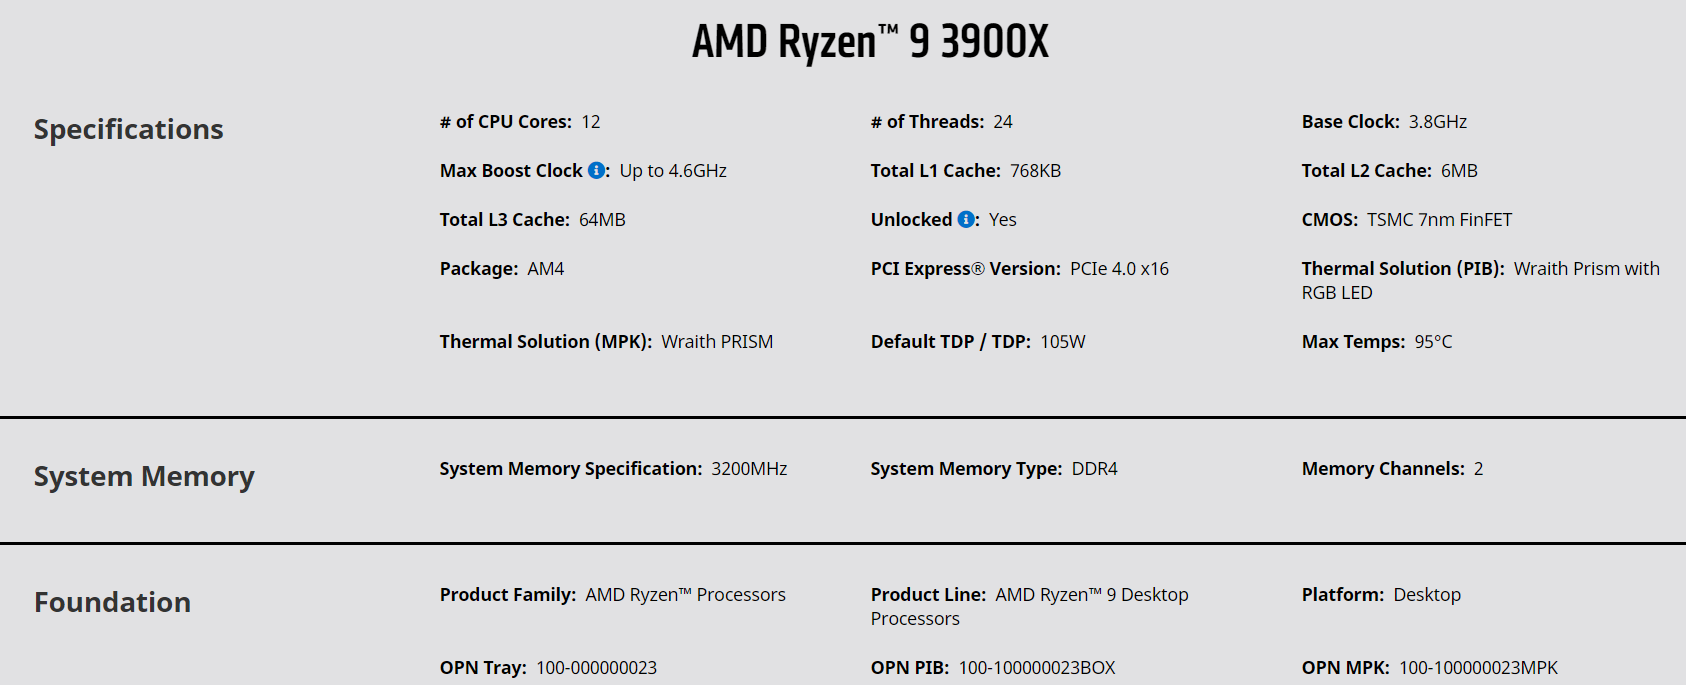
Task: Click the System Memory Specification 3200MHz value
Action: coord(749,469)
